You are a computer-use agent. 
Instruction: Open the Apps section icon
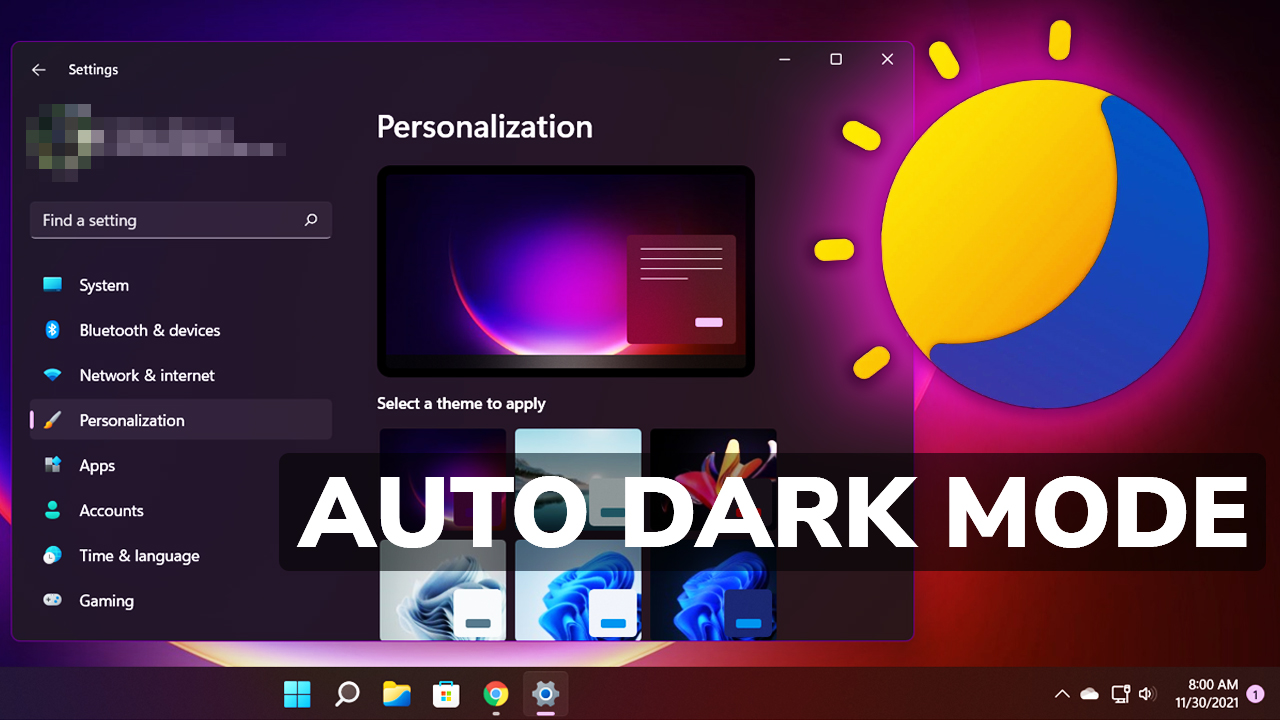(53, 465)
